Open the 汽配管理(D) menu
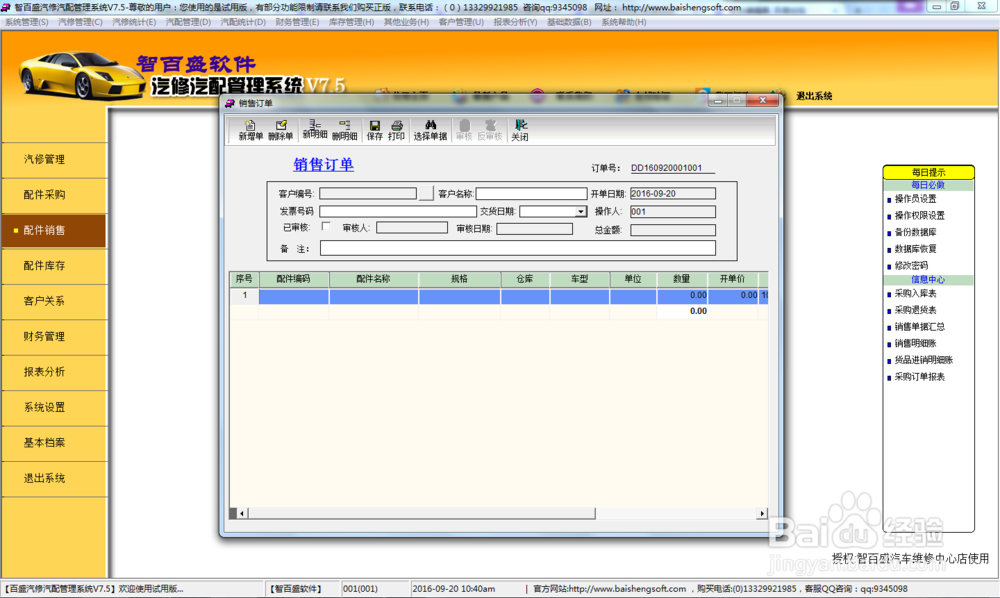The height and width of the screenshot is (598, 1000). coord(188,22)
